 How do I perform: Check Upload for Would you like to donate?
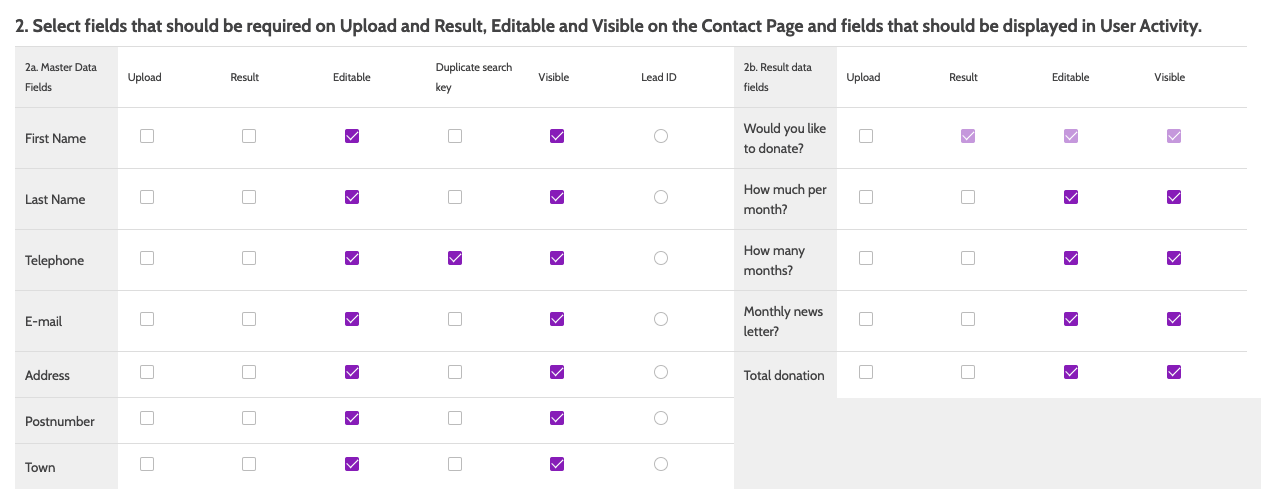click(866, 136)
